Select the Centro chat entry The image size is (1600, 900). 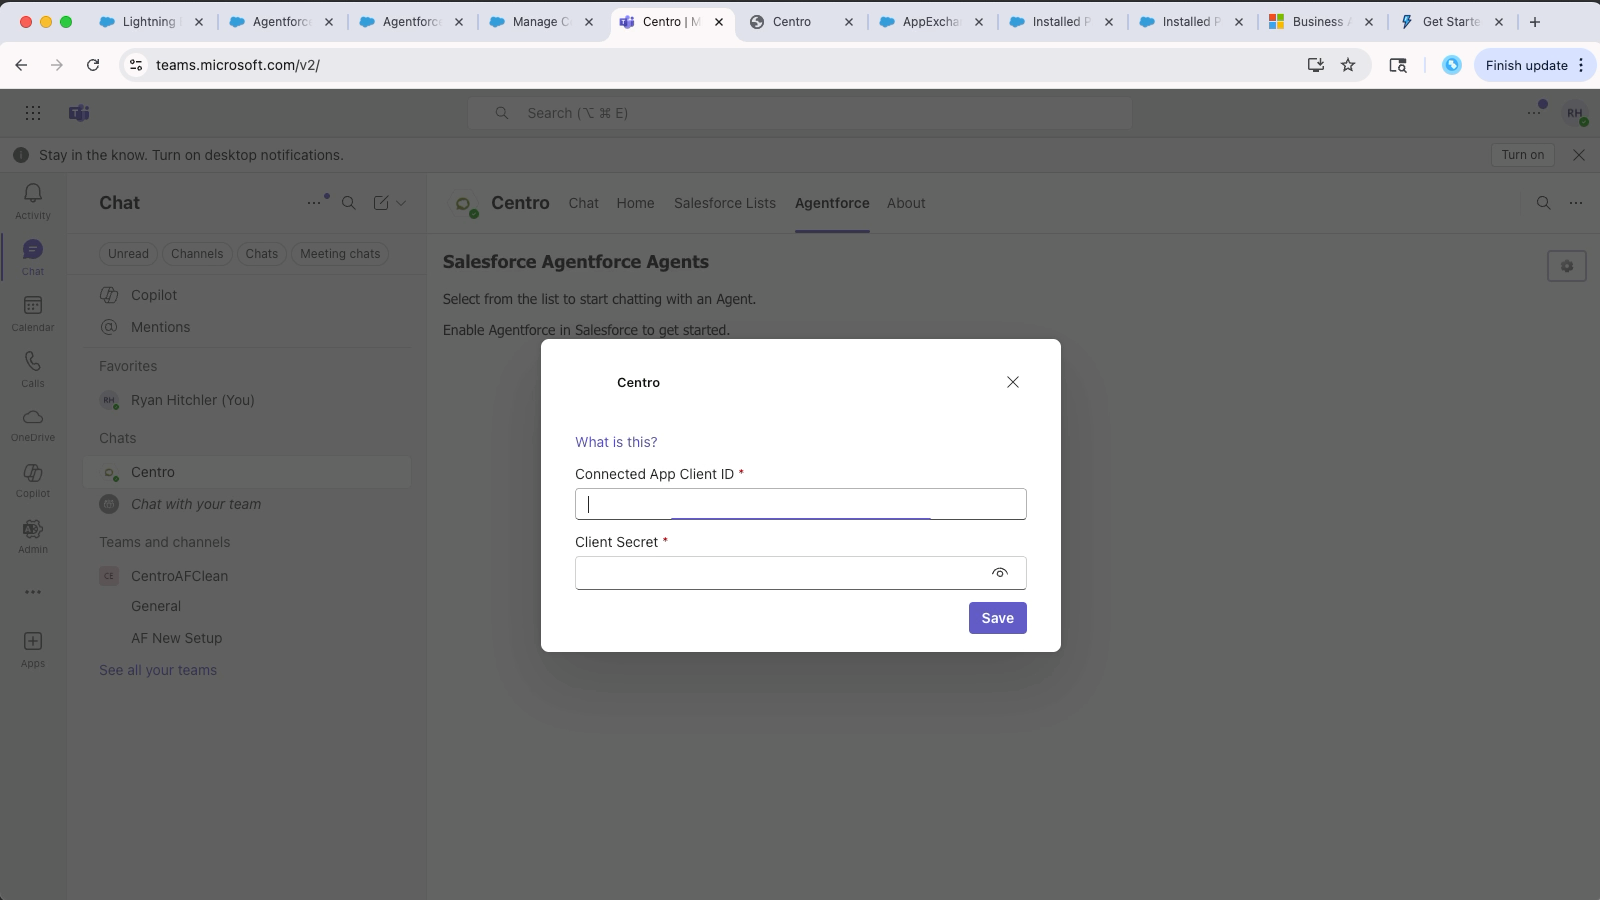[x=247, y=472]
